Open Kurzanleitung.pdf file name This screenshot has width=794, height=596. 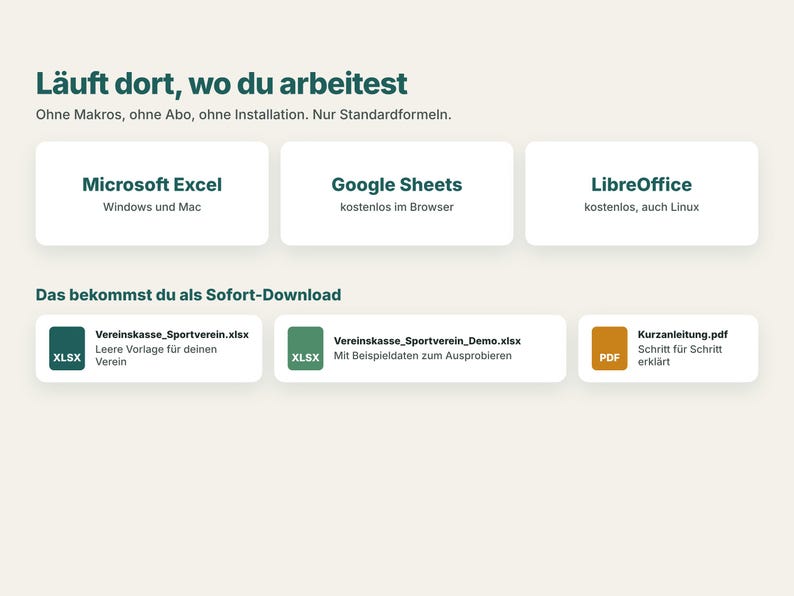tap(683, 335)
